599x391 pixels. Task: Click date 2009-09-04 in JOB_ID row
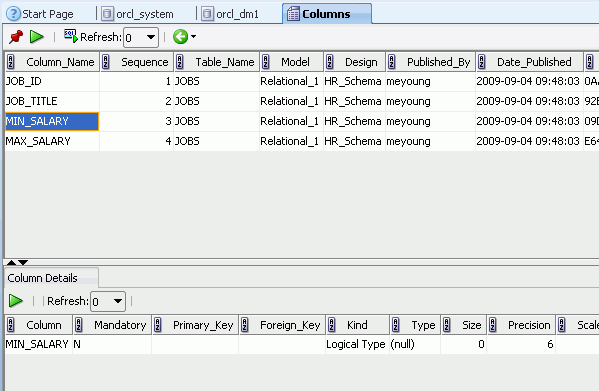click(x=528, y=81)
